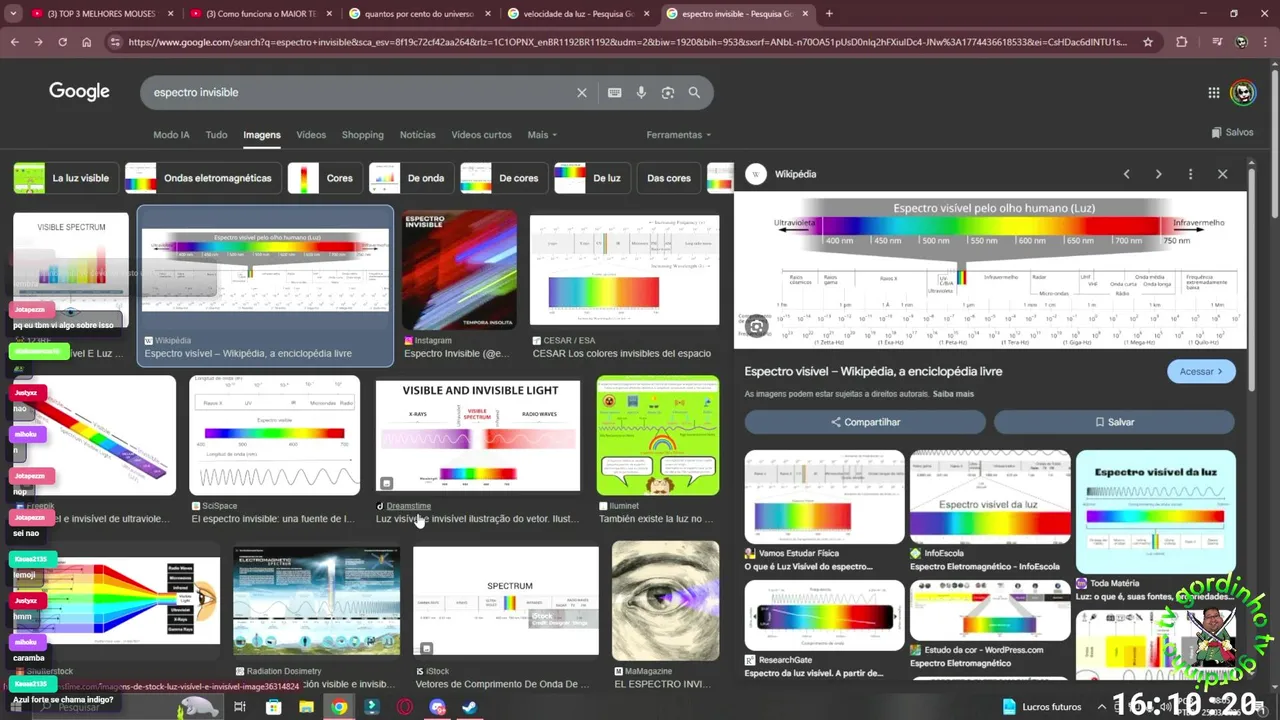Open a new browser tab with plus
1280x720 pixels.
(829, 14)
